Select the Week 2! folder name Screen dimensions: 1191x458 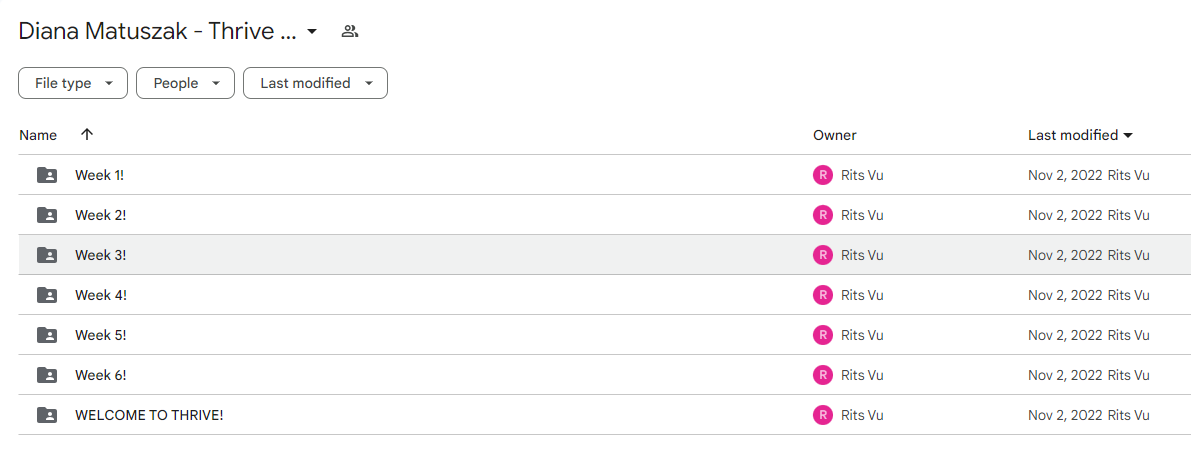100,215
